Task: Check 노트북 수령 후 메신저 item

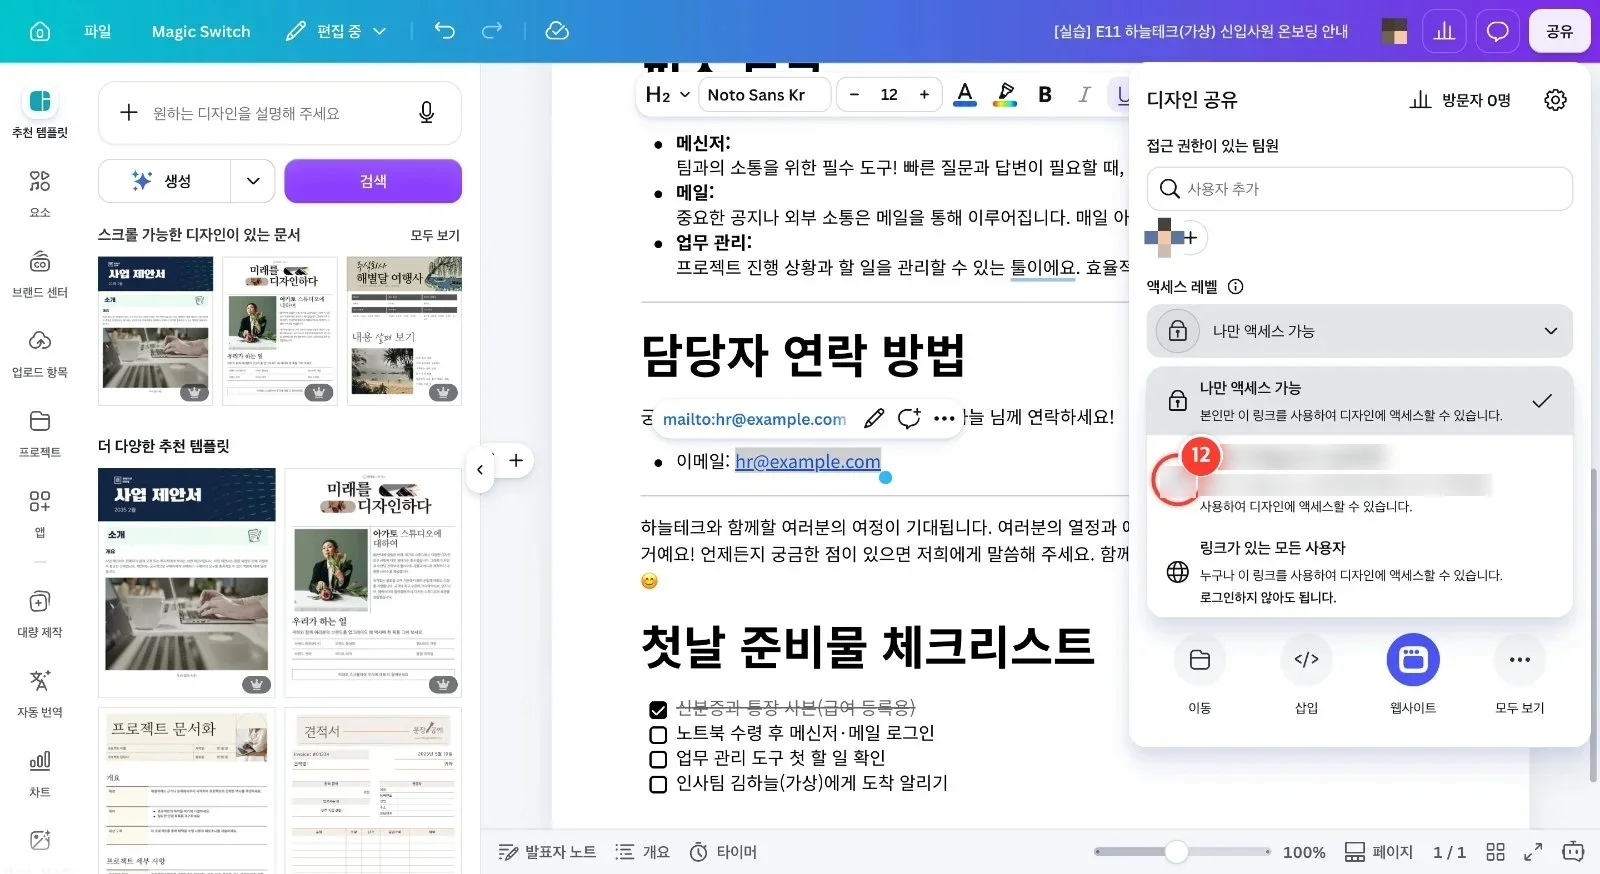Action: point(658,734)
